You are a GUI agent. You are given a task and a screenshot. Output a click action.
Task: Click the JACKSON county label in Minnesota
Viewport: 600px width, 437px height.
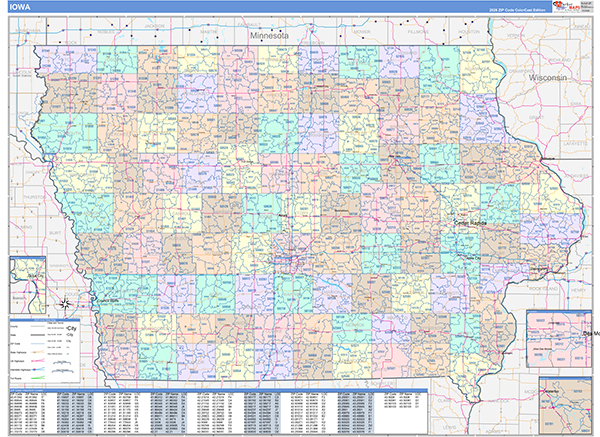tap(155, 26)
